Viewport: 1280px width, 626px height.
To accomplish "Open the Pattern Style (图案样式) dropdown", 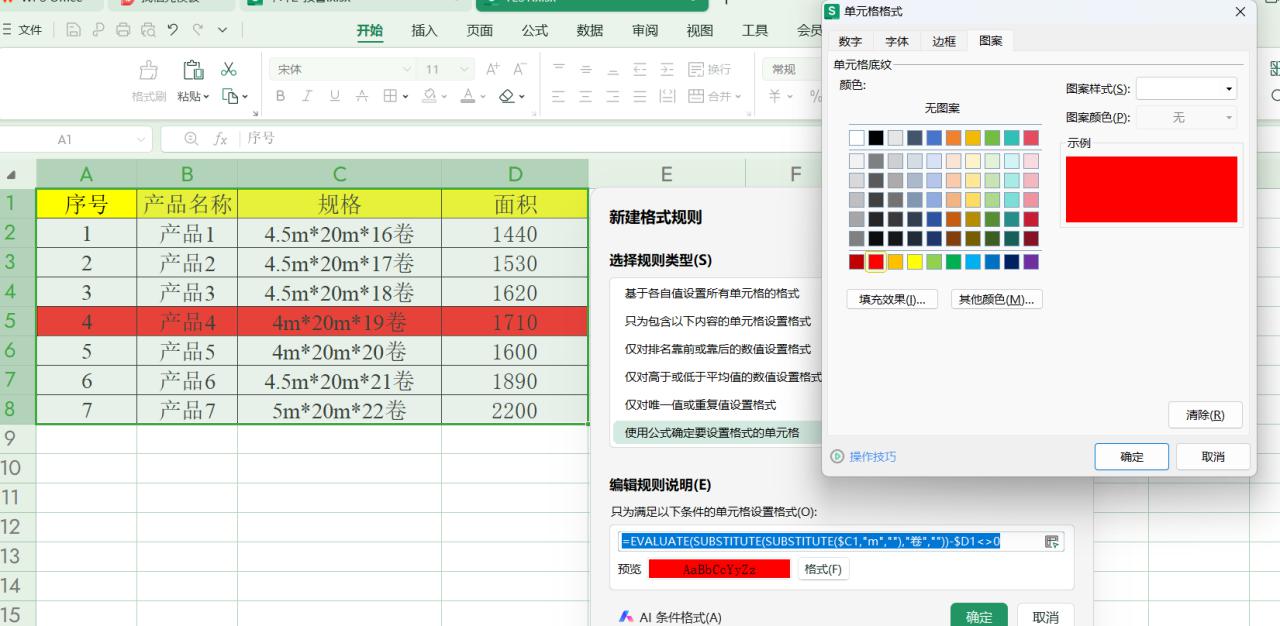I will point(1186,89).
